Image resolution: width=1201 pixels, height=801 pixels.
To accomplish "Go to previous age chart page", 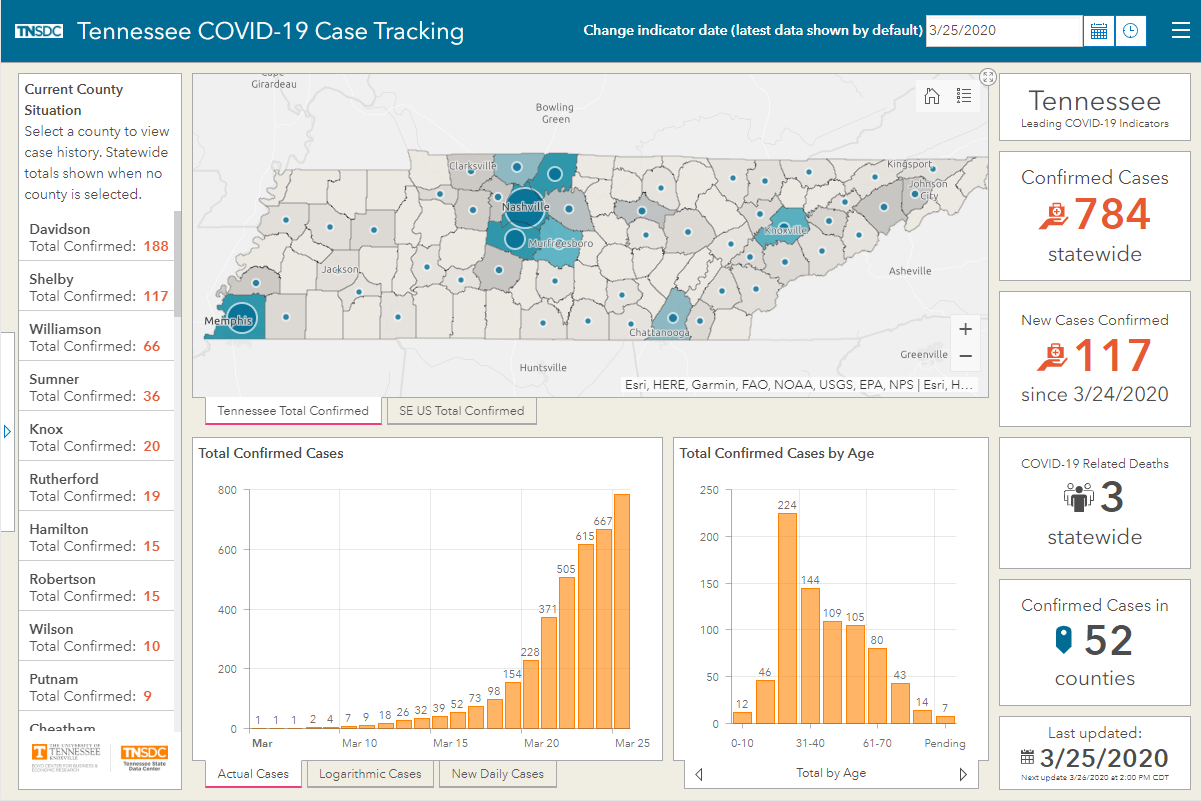I will click(x=699, y=774).
